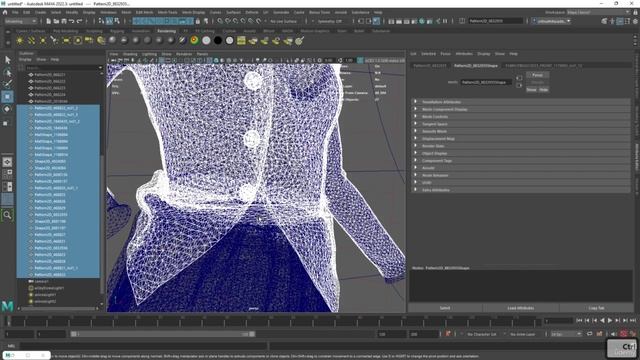
Task: Activate the Select tool in the toolbox
Action: pyautogui.click(x=7, y=60)
